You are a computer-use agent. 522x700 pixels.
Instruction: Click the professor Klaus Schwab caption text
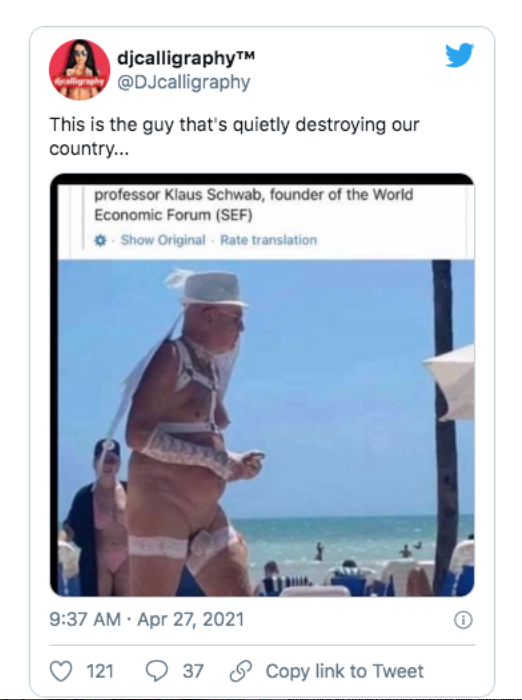253,205
